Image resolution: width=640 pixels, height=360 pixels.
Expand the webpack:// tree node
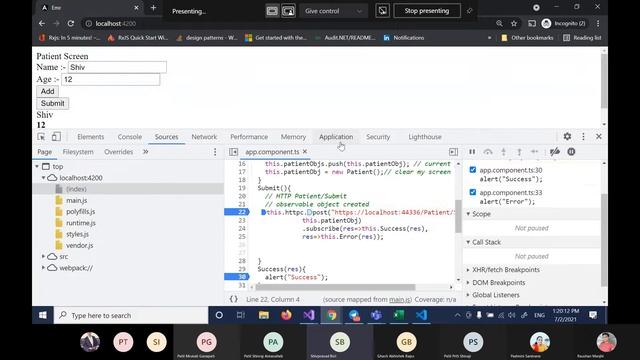click(43, 268)
